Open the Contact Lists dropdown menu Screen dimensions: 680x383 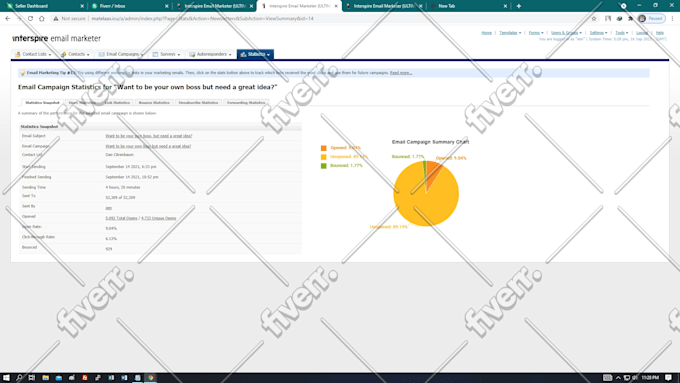[33, 54]
